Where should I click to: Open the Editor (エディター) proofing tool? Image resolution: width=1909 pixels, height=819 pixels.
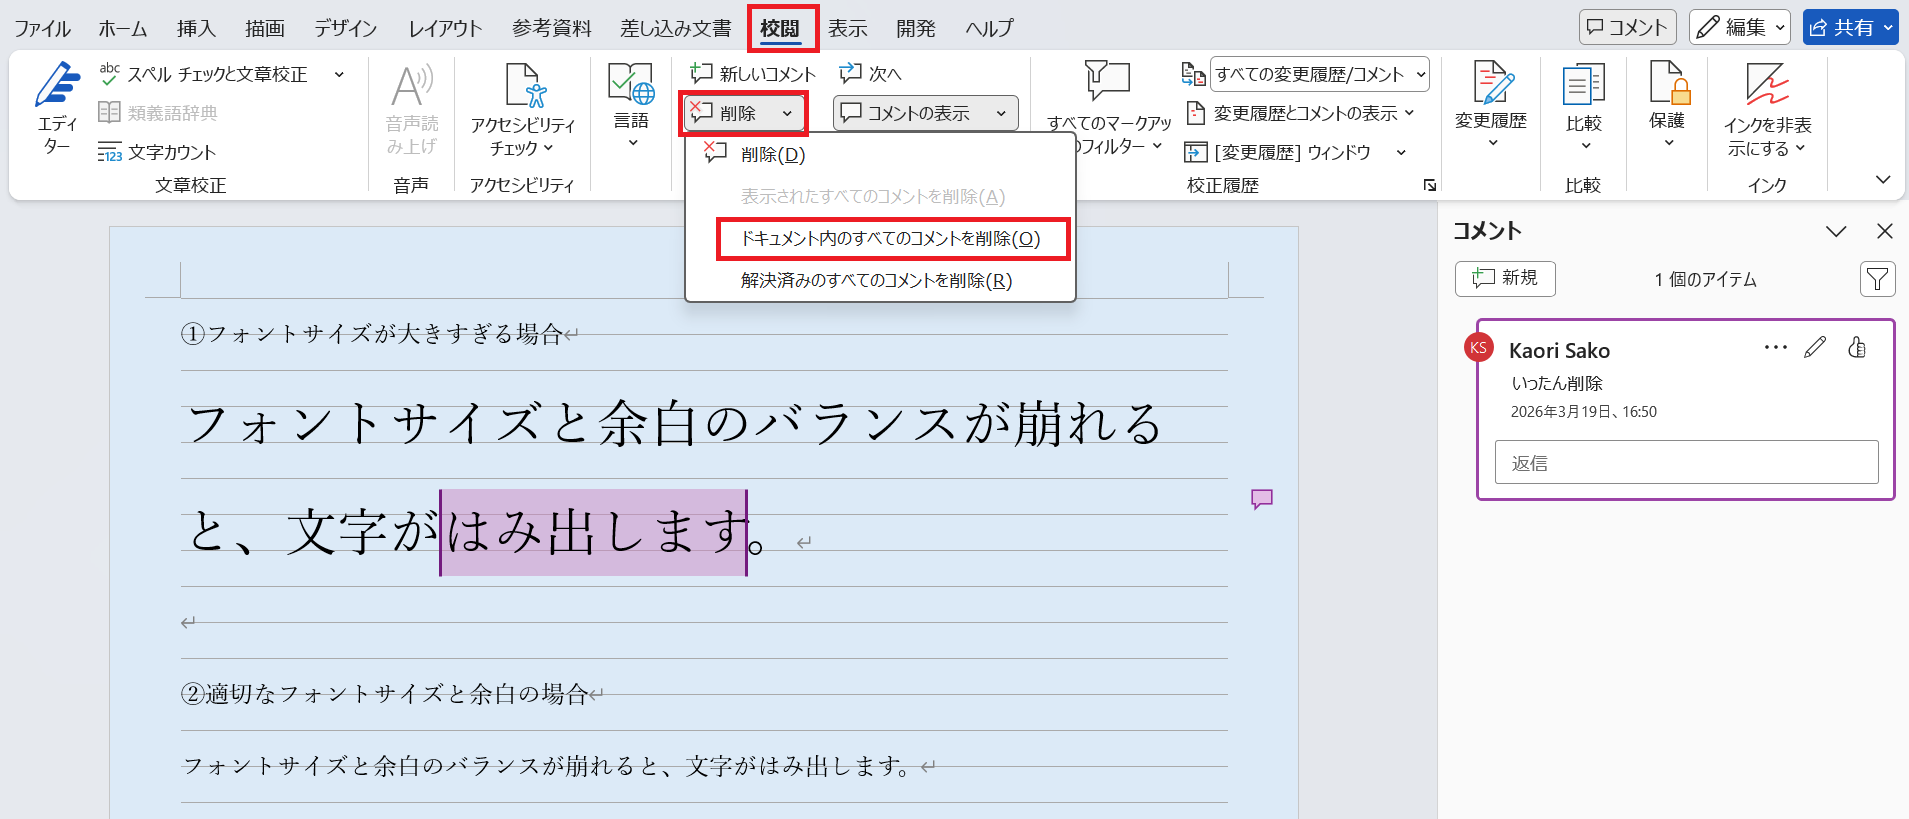coord(57,108)
